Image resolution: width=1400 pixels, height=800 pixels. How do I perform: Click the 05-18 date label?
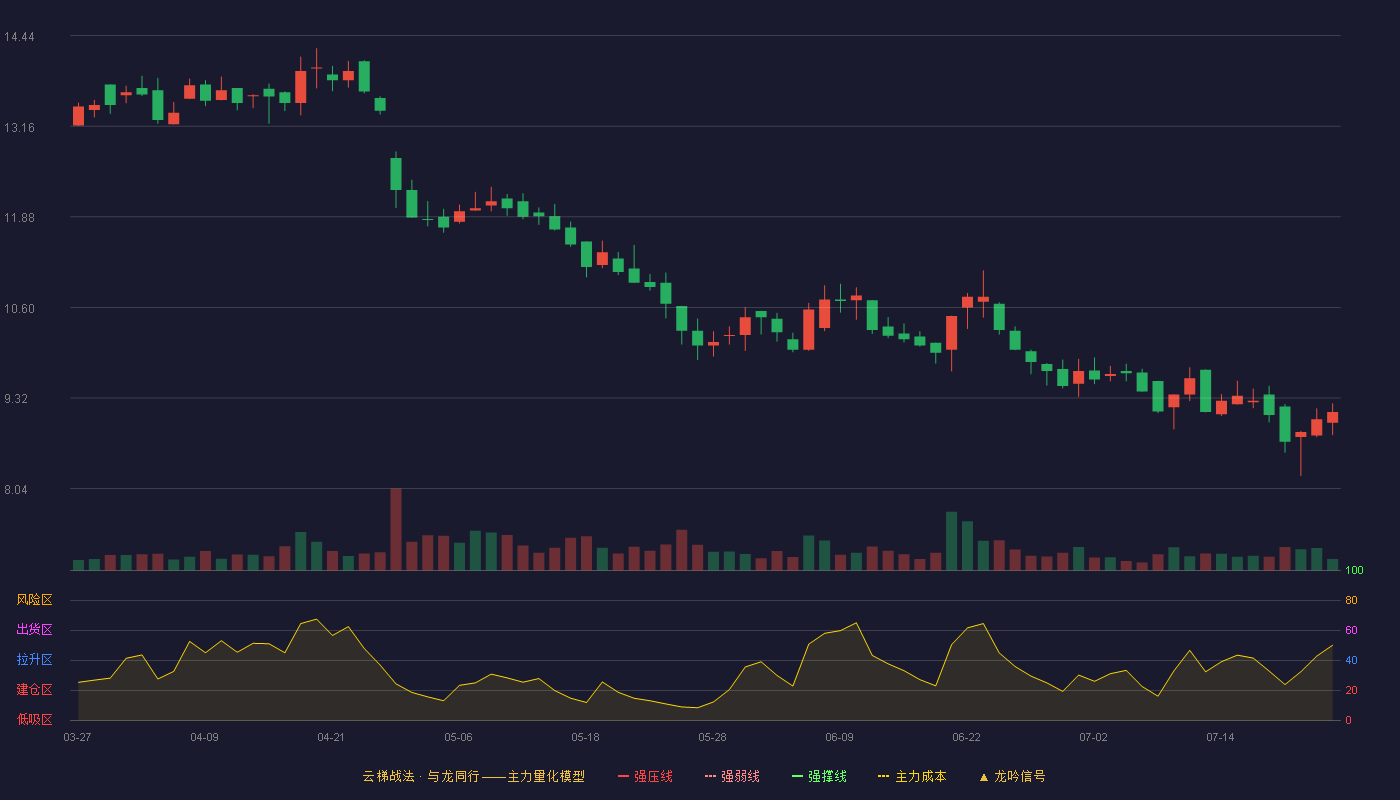(x=585, y=737)
